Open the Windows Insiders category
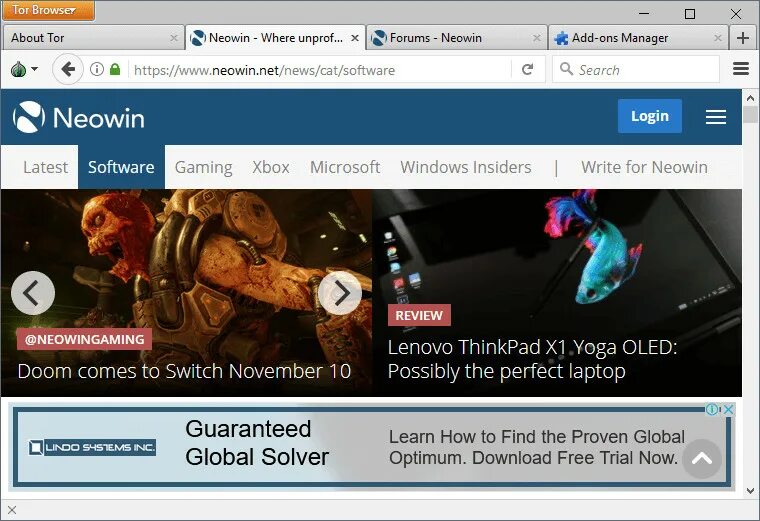This screenshot has height=521, width=760. coord(466,167)
